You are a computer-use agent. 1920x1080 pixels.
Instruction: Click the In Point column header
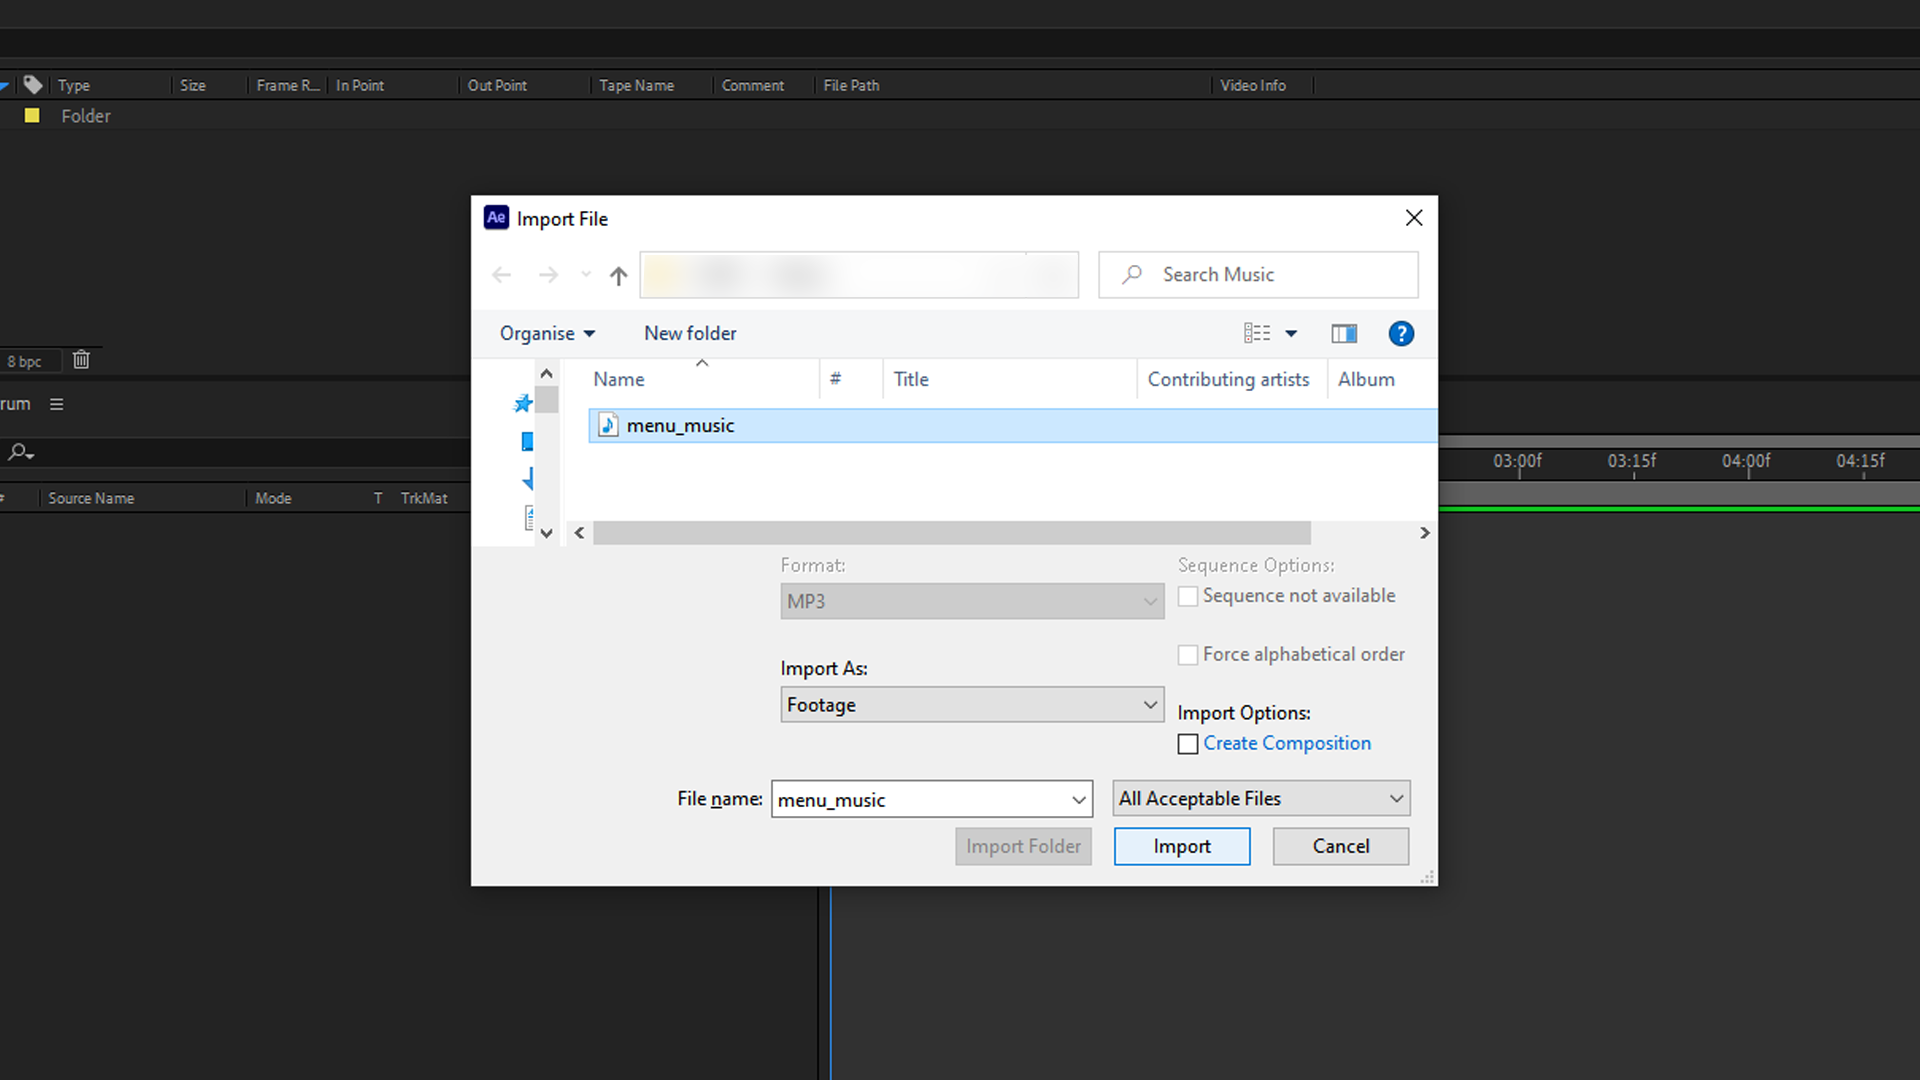360,86
